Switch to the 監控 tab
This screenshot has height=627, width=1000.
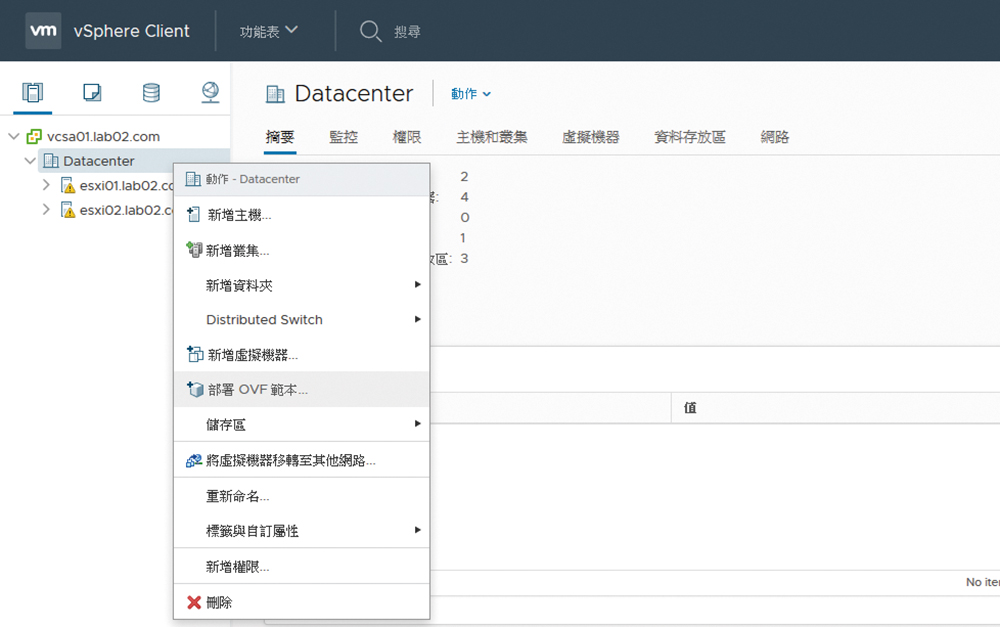pos(343,136)
